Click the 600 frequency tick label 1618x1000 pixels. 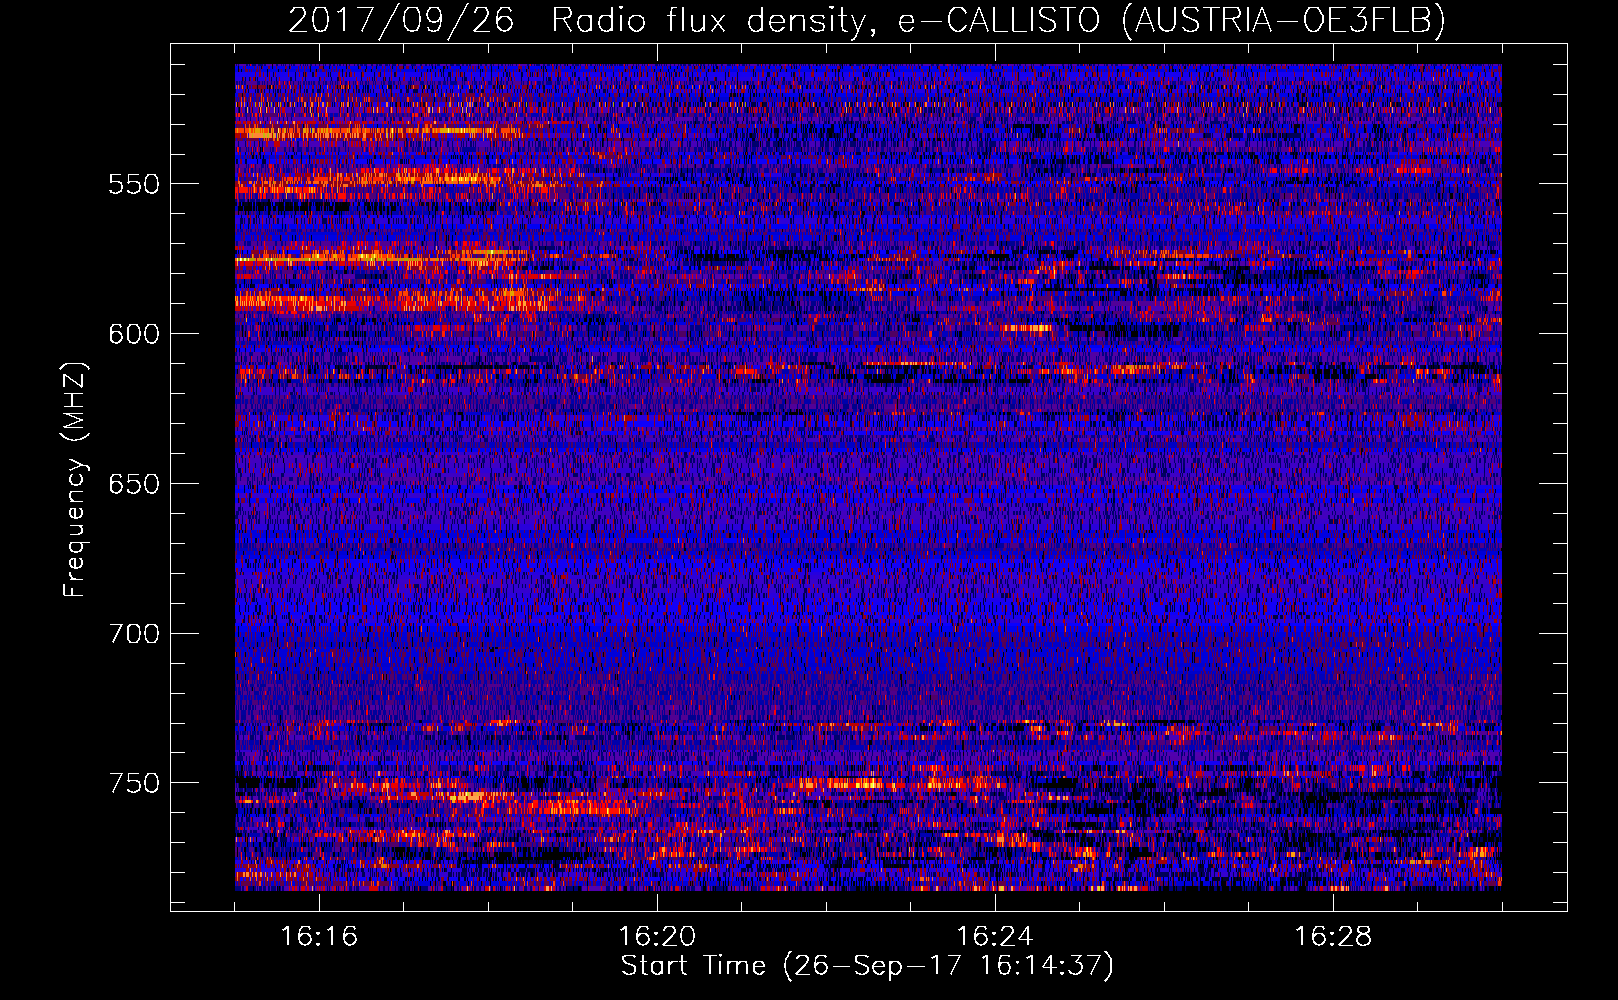[x=134, y=334]
